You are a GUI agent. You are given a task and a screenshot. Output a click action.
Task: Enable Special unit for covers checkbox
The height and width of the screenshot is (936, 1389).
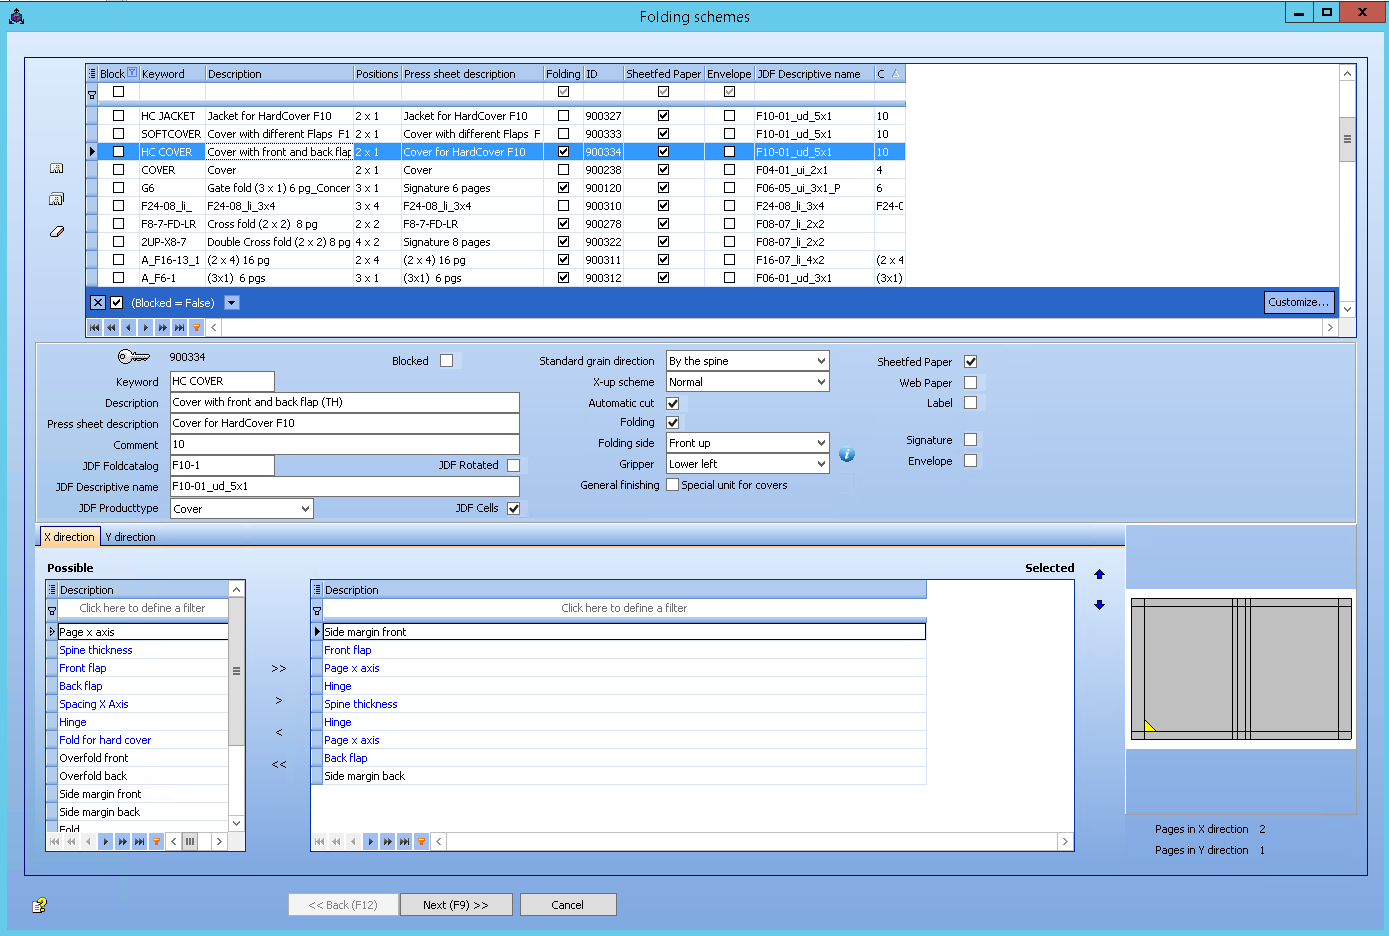(673, 485)
